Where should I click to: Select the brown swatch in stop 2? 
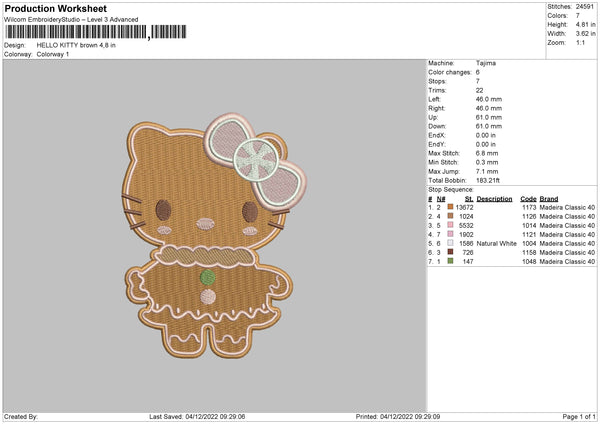pyautogui.click(x=451, y=216)
